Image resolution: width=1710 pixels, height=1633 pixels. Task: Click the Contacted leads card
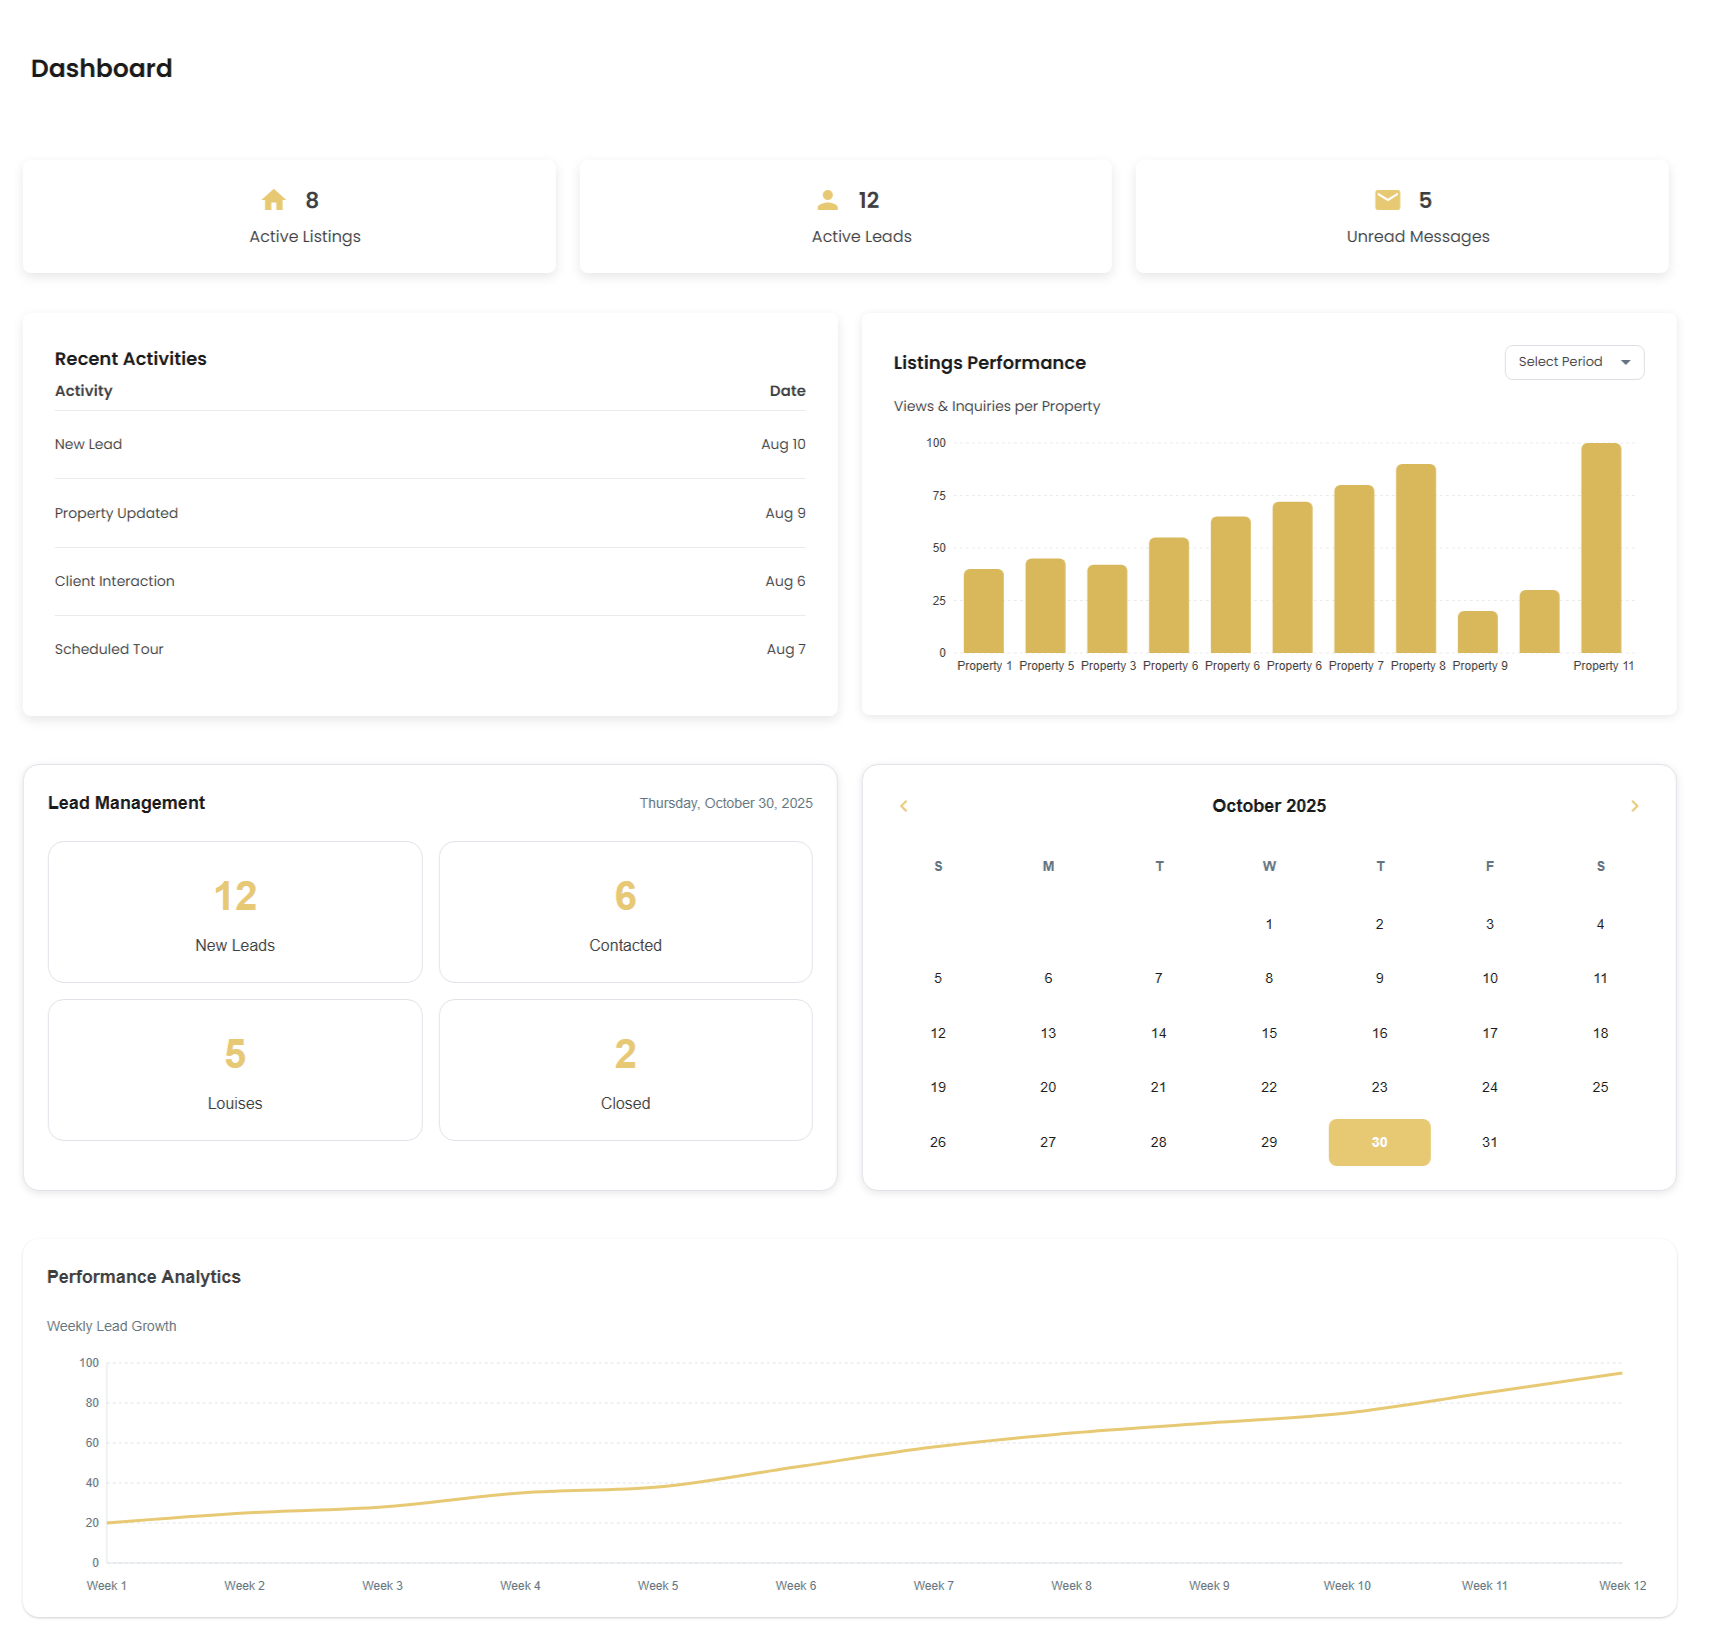point(625,911)
